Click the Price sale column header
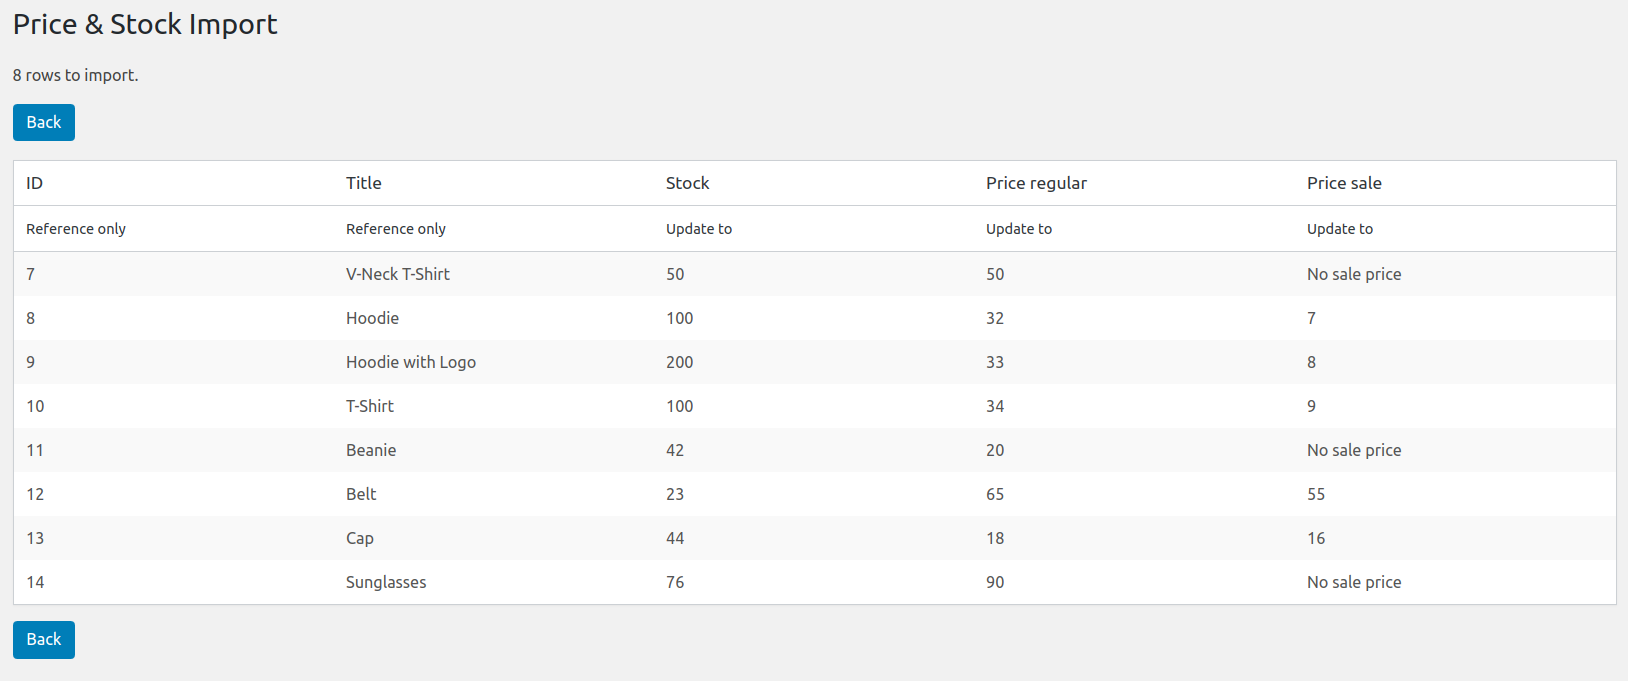This screenshot has width=1628, height=681. (x=1344, y=183)
